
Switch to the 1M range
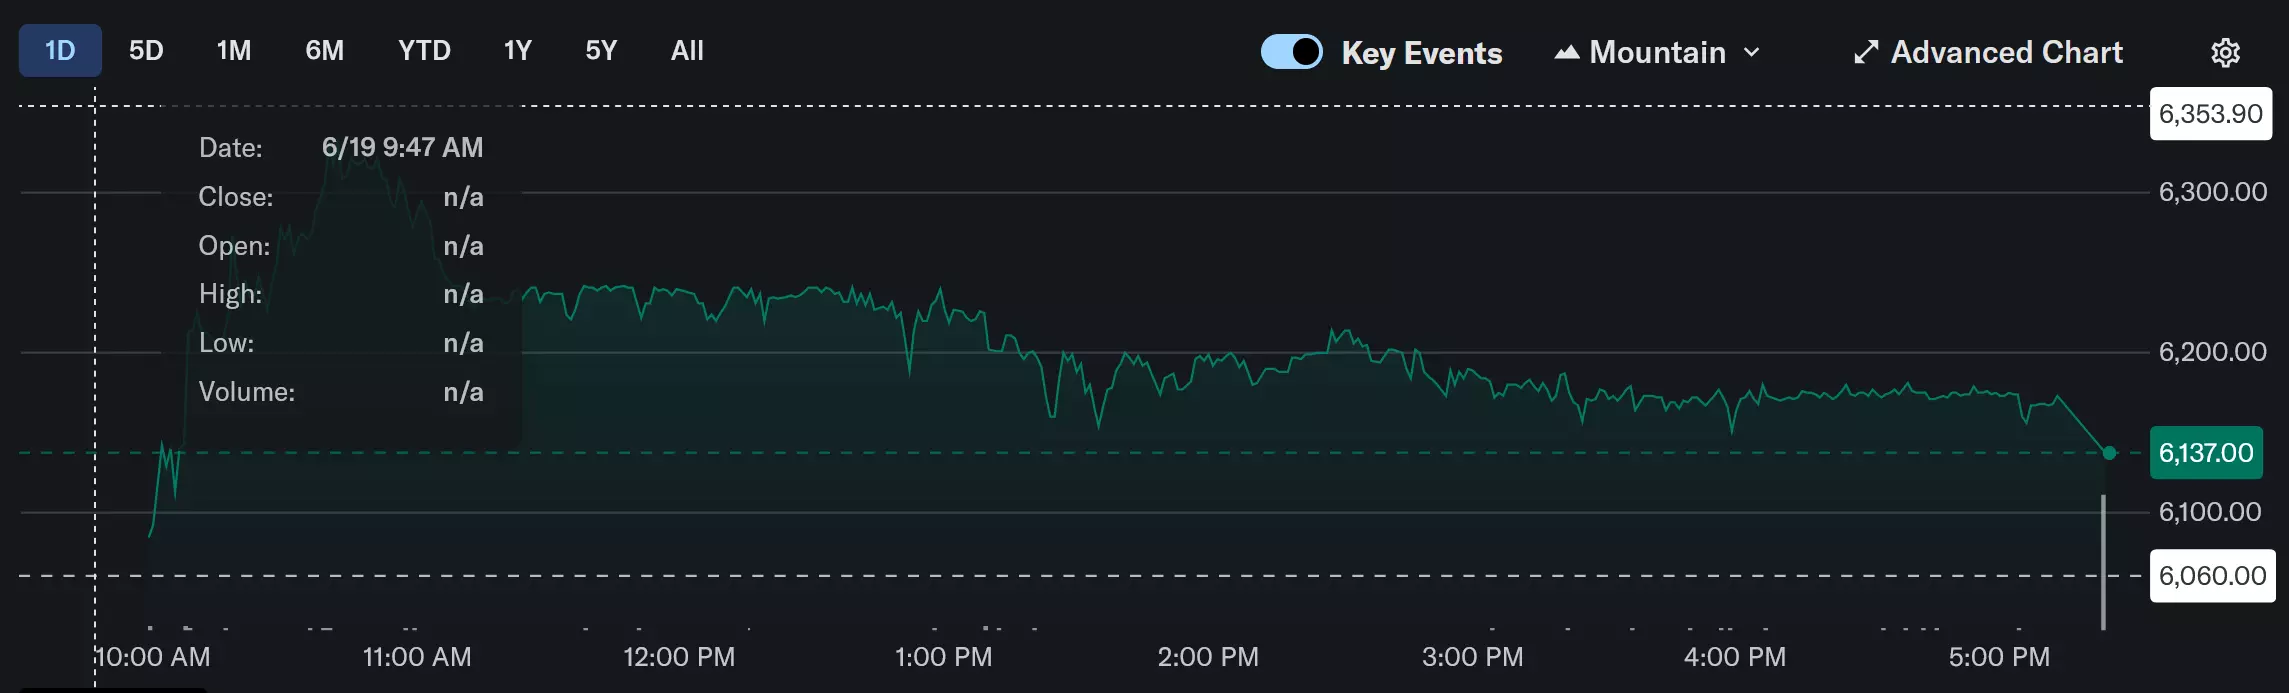click(234, 51)
